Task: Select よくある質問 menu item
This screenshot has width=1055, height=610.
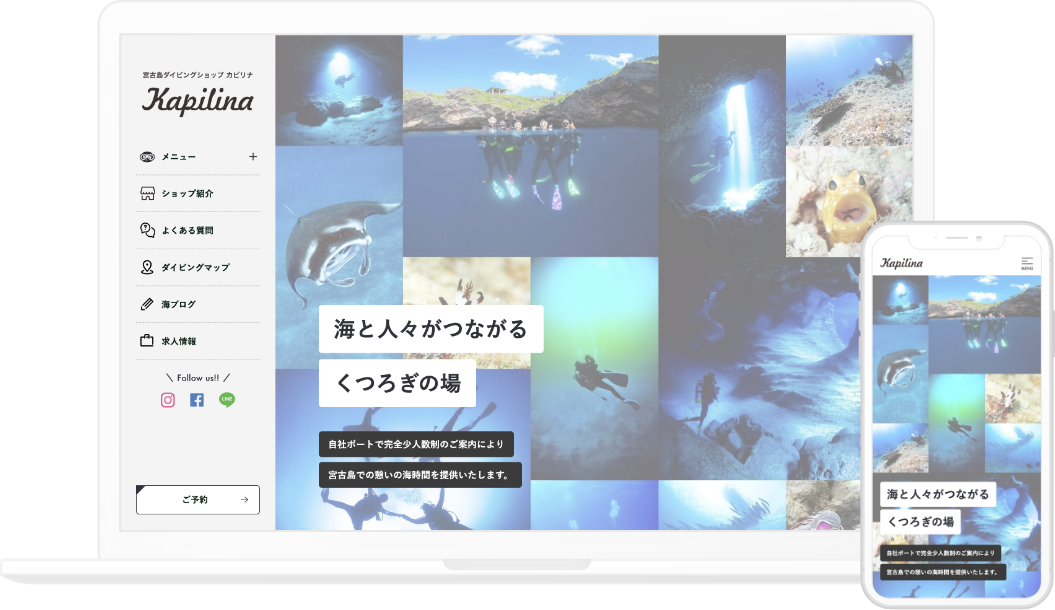Action: [x=187, y=230]
